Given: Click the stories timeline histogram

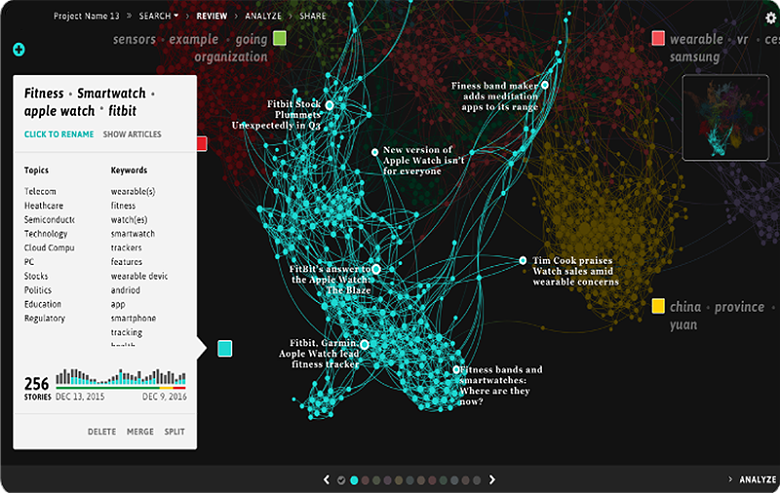Looking at the screenshot, I should [121, 378].
